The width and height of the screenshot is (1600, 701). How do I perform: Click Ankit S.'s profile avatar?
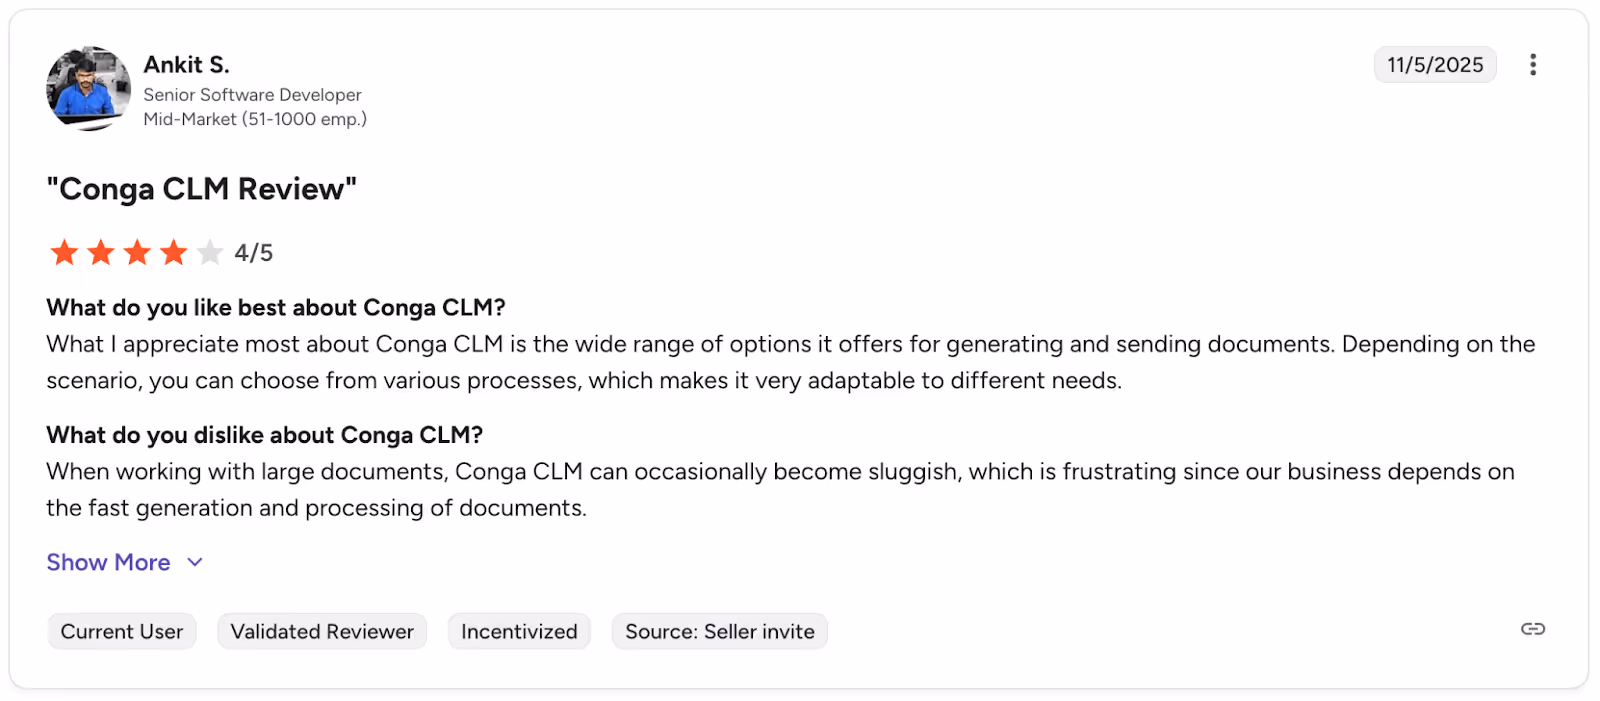pos(88,89)
